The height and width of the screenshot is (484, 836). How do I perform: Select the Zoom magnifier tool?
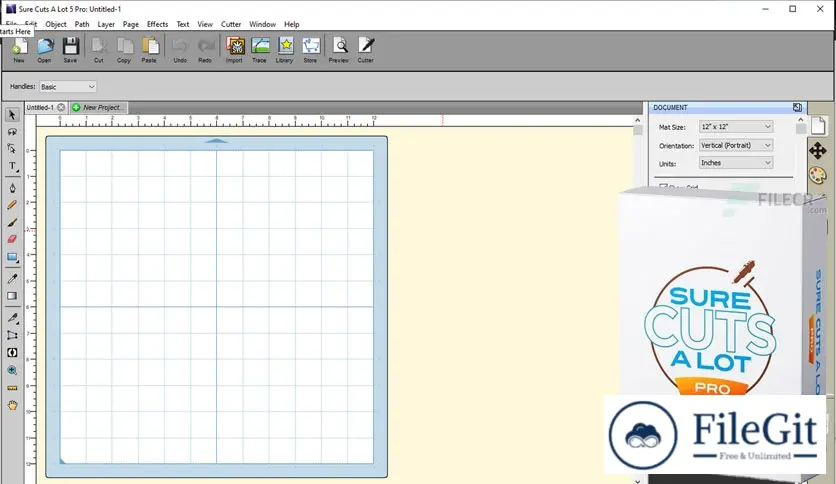pos(12,370)
